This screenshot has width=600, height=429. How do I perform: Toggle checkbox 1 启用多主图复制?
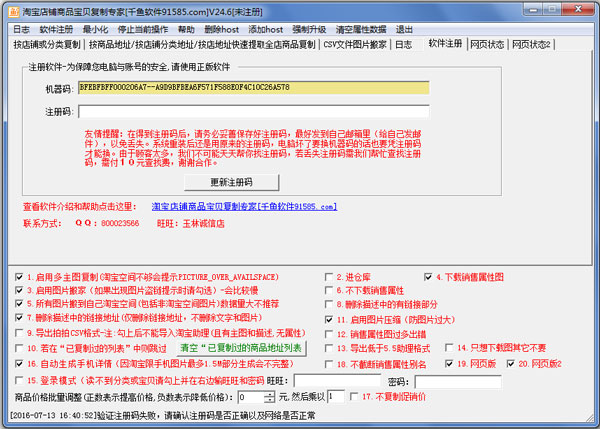pyautogui.click(x=19, y=276)
